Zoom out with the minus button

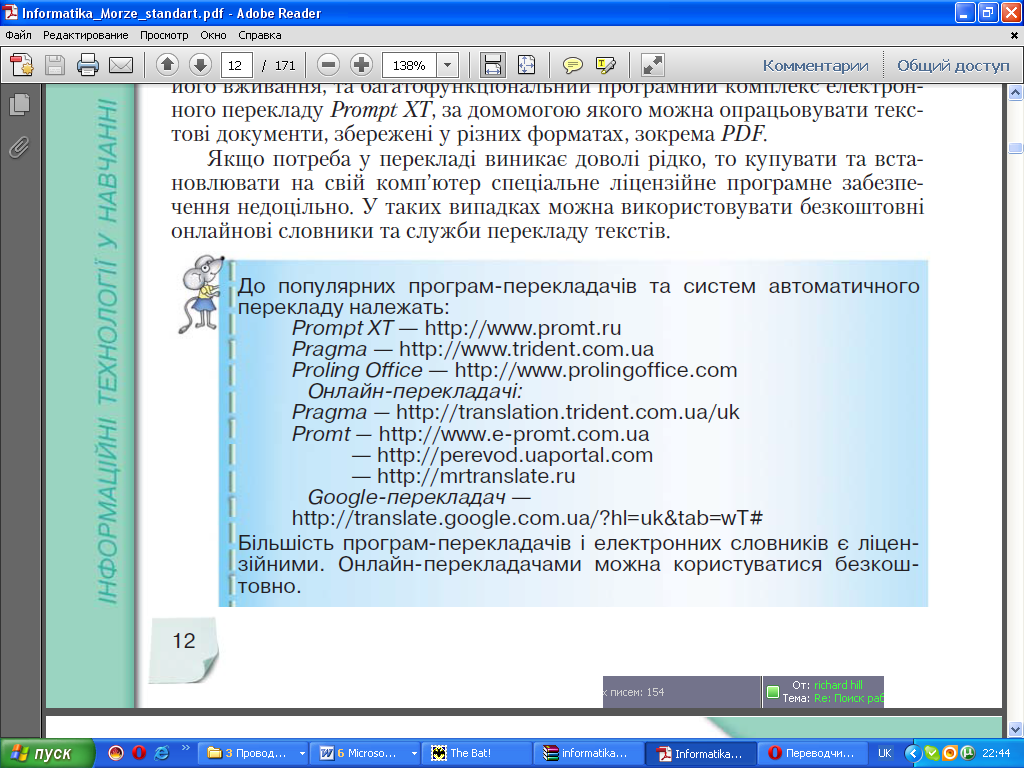[328, 65]
